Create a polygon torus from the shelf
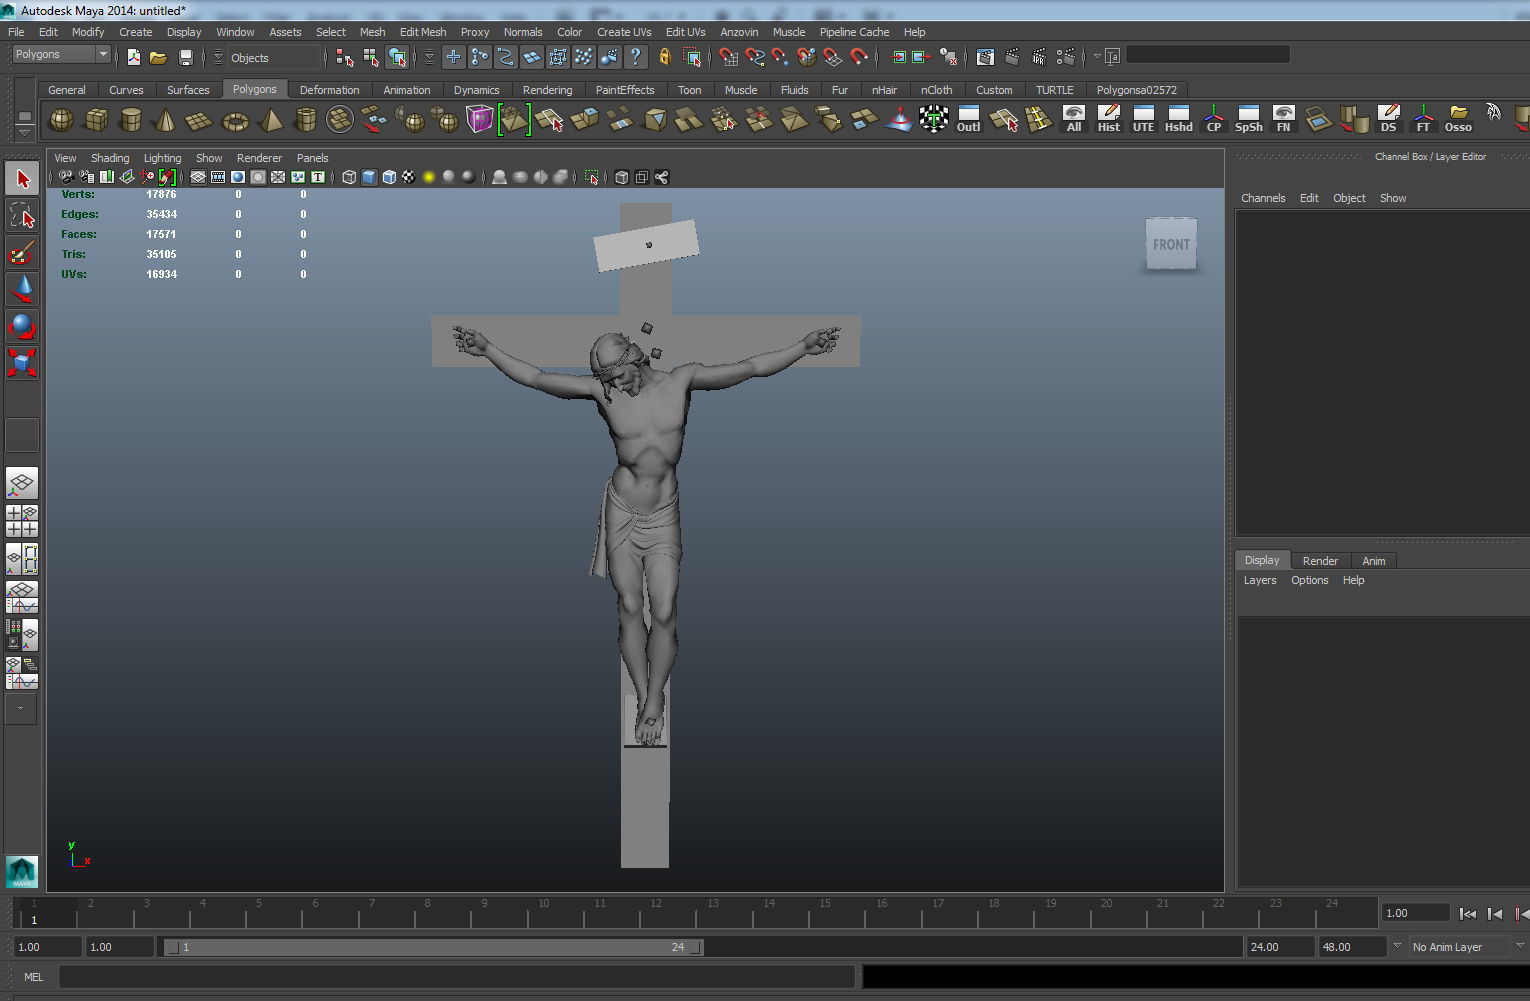 click(x=235, y=120)
